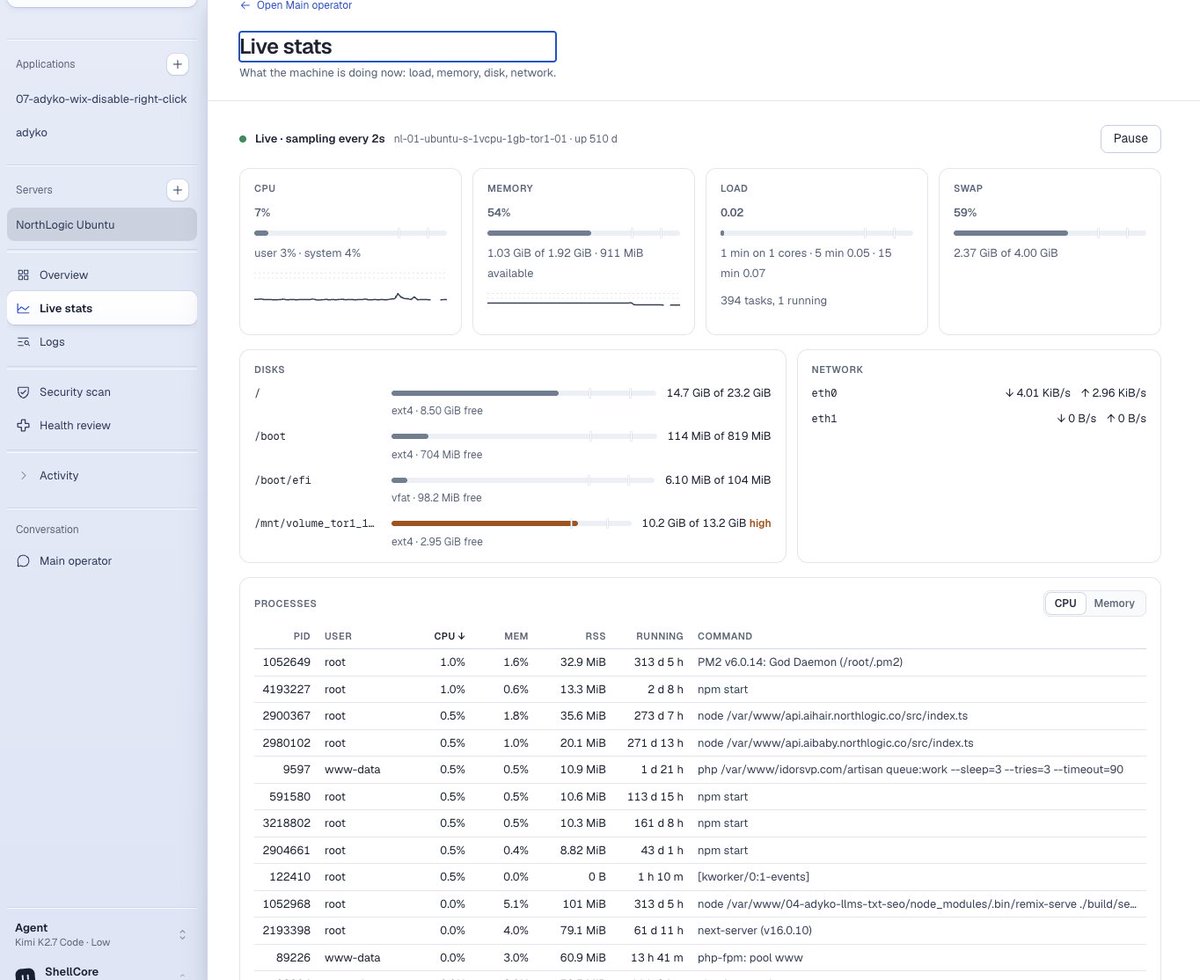Click the green Live status dot
1200x980 pixels.
pos(243,139)
